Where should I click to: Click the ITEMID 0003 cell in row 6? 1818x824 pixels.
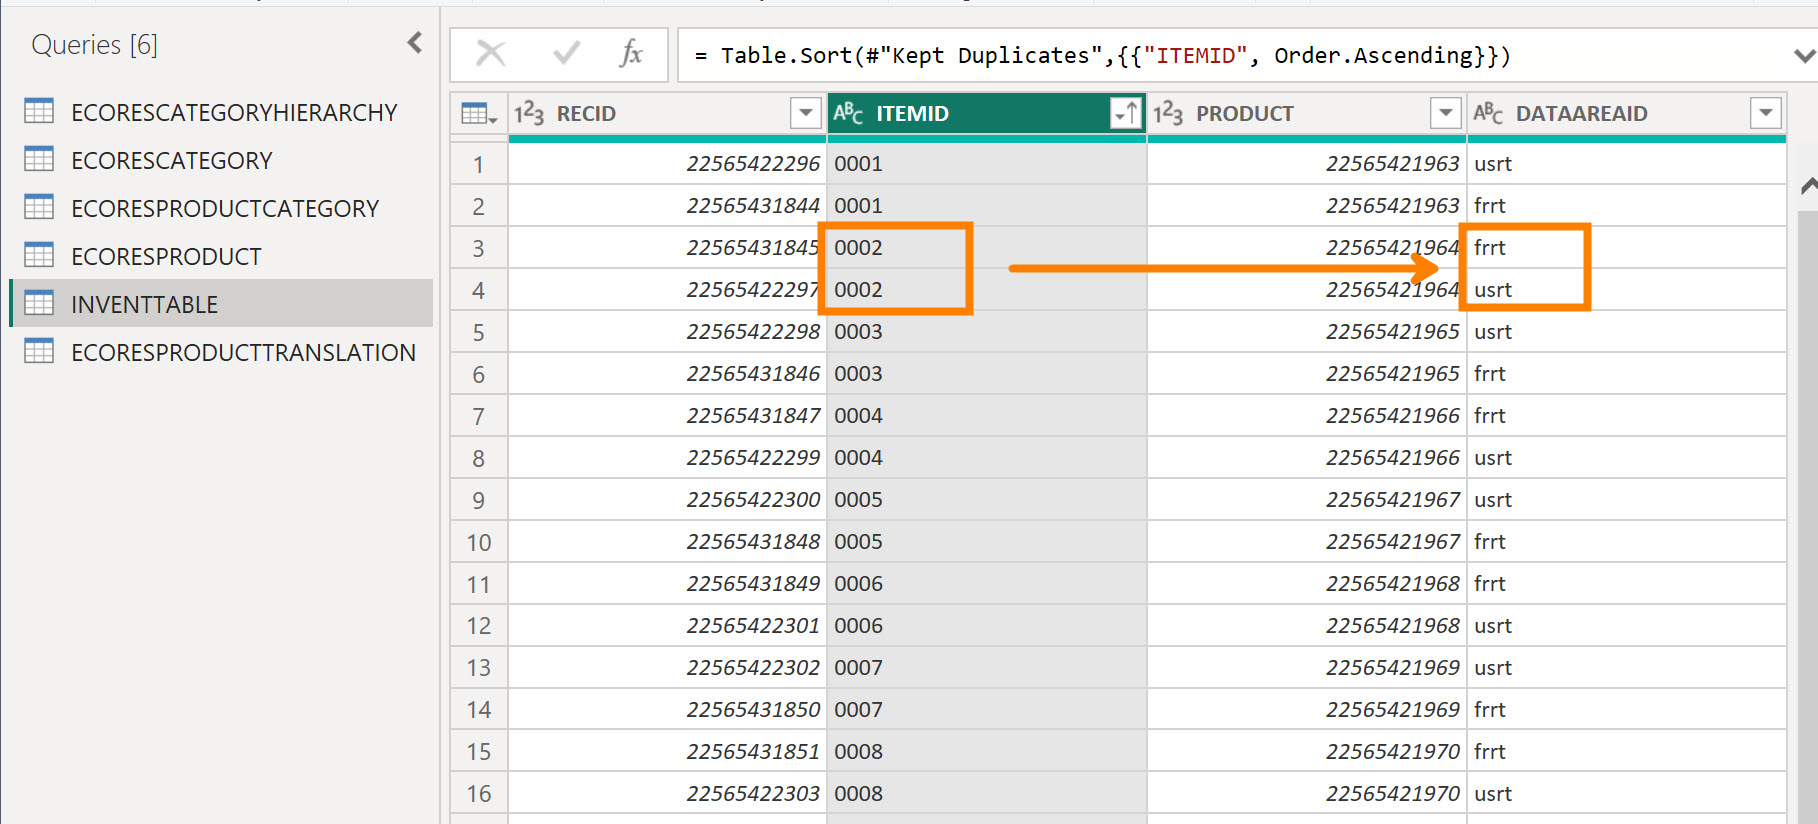point(987,374)
